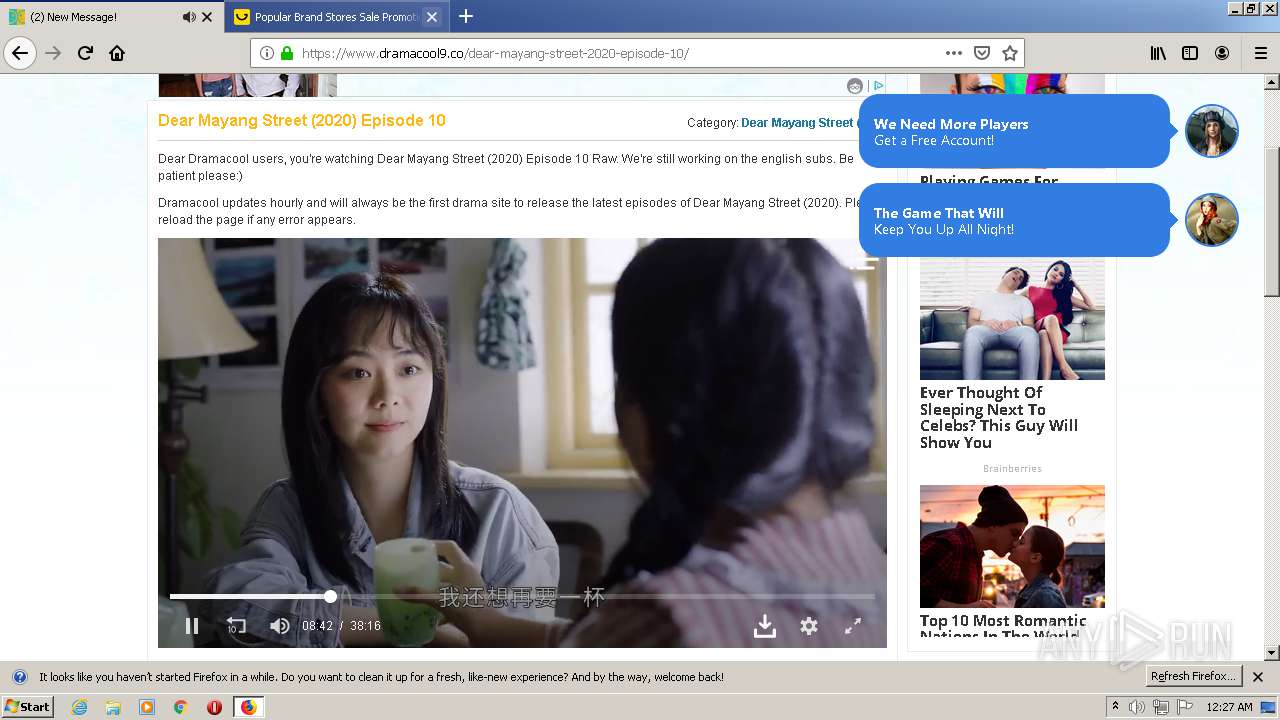The width and height of the screenshot is (1280, 720).
Task: Launch Google Chrome from the taskbar
Action: [x=181, y=707]
